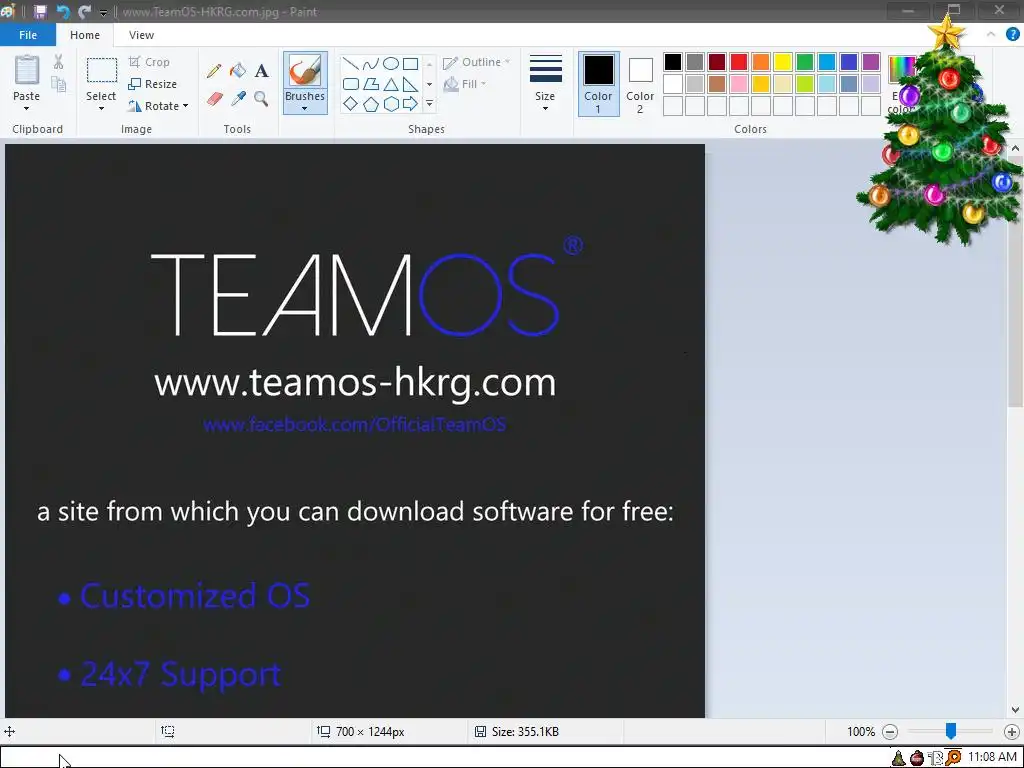Click the Copy icon under Cut
The height and width of the screenshot is (768, 1024).
tap(59, 84)
